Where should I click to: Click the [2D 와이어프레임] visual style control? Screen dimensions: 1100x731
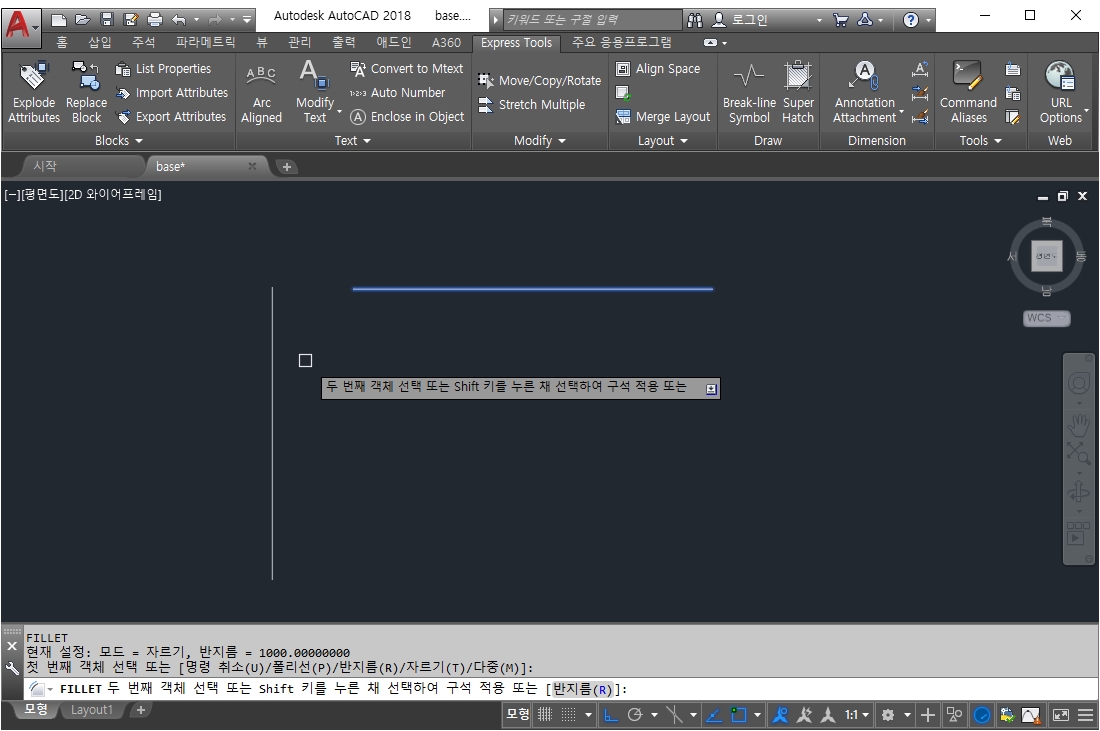point(113,194)
